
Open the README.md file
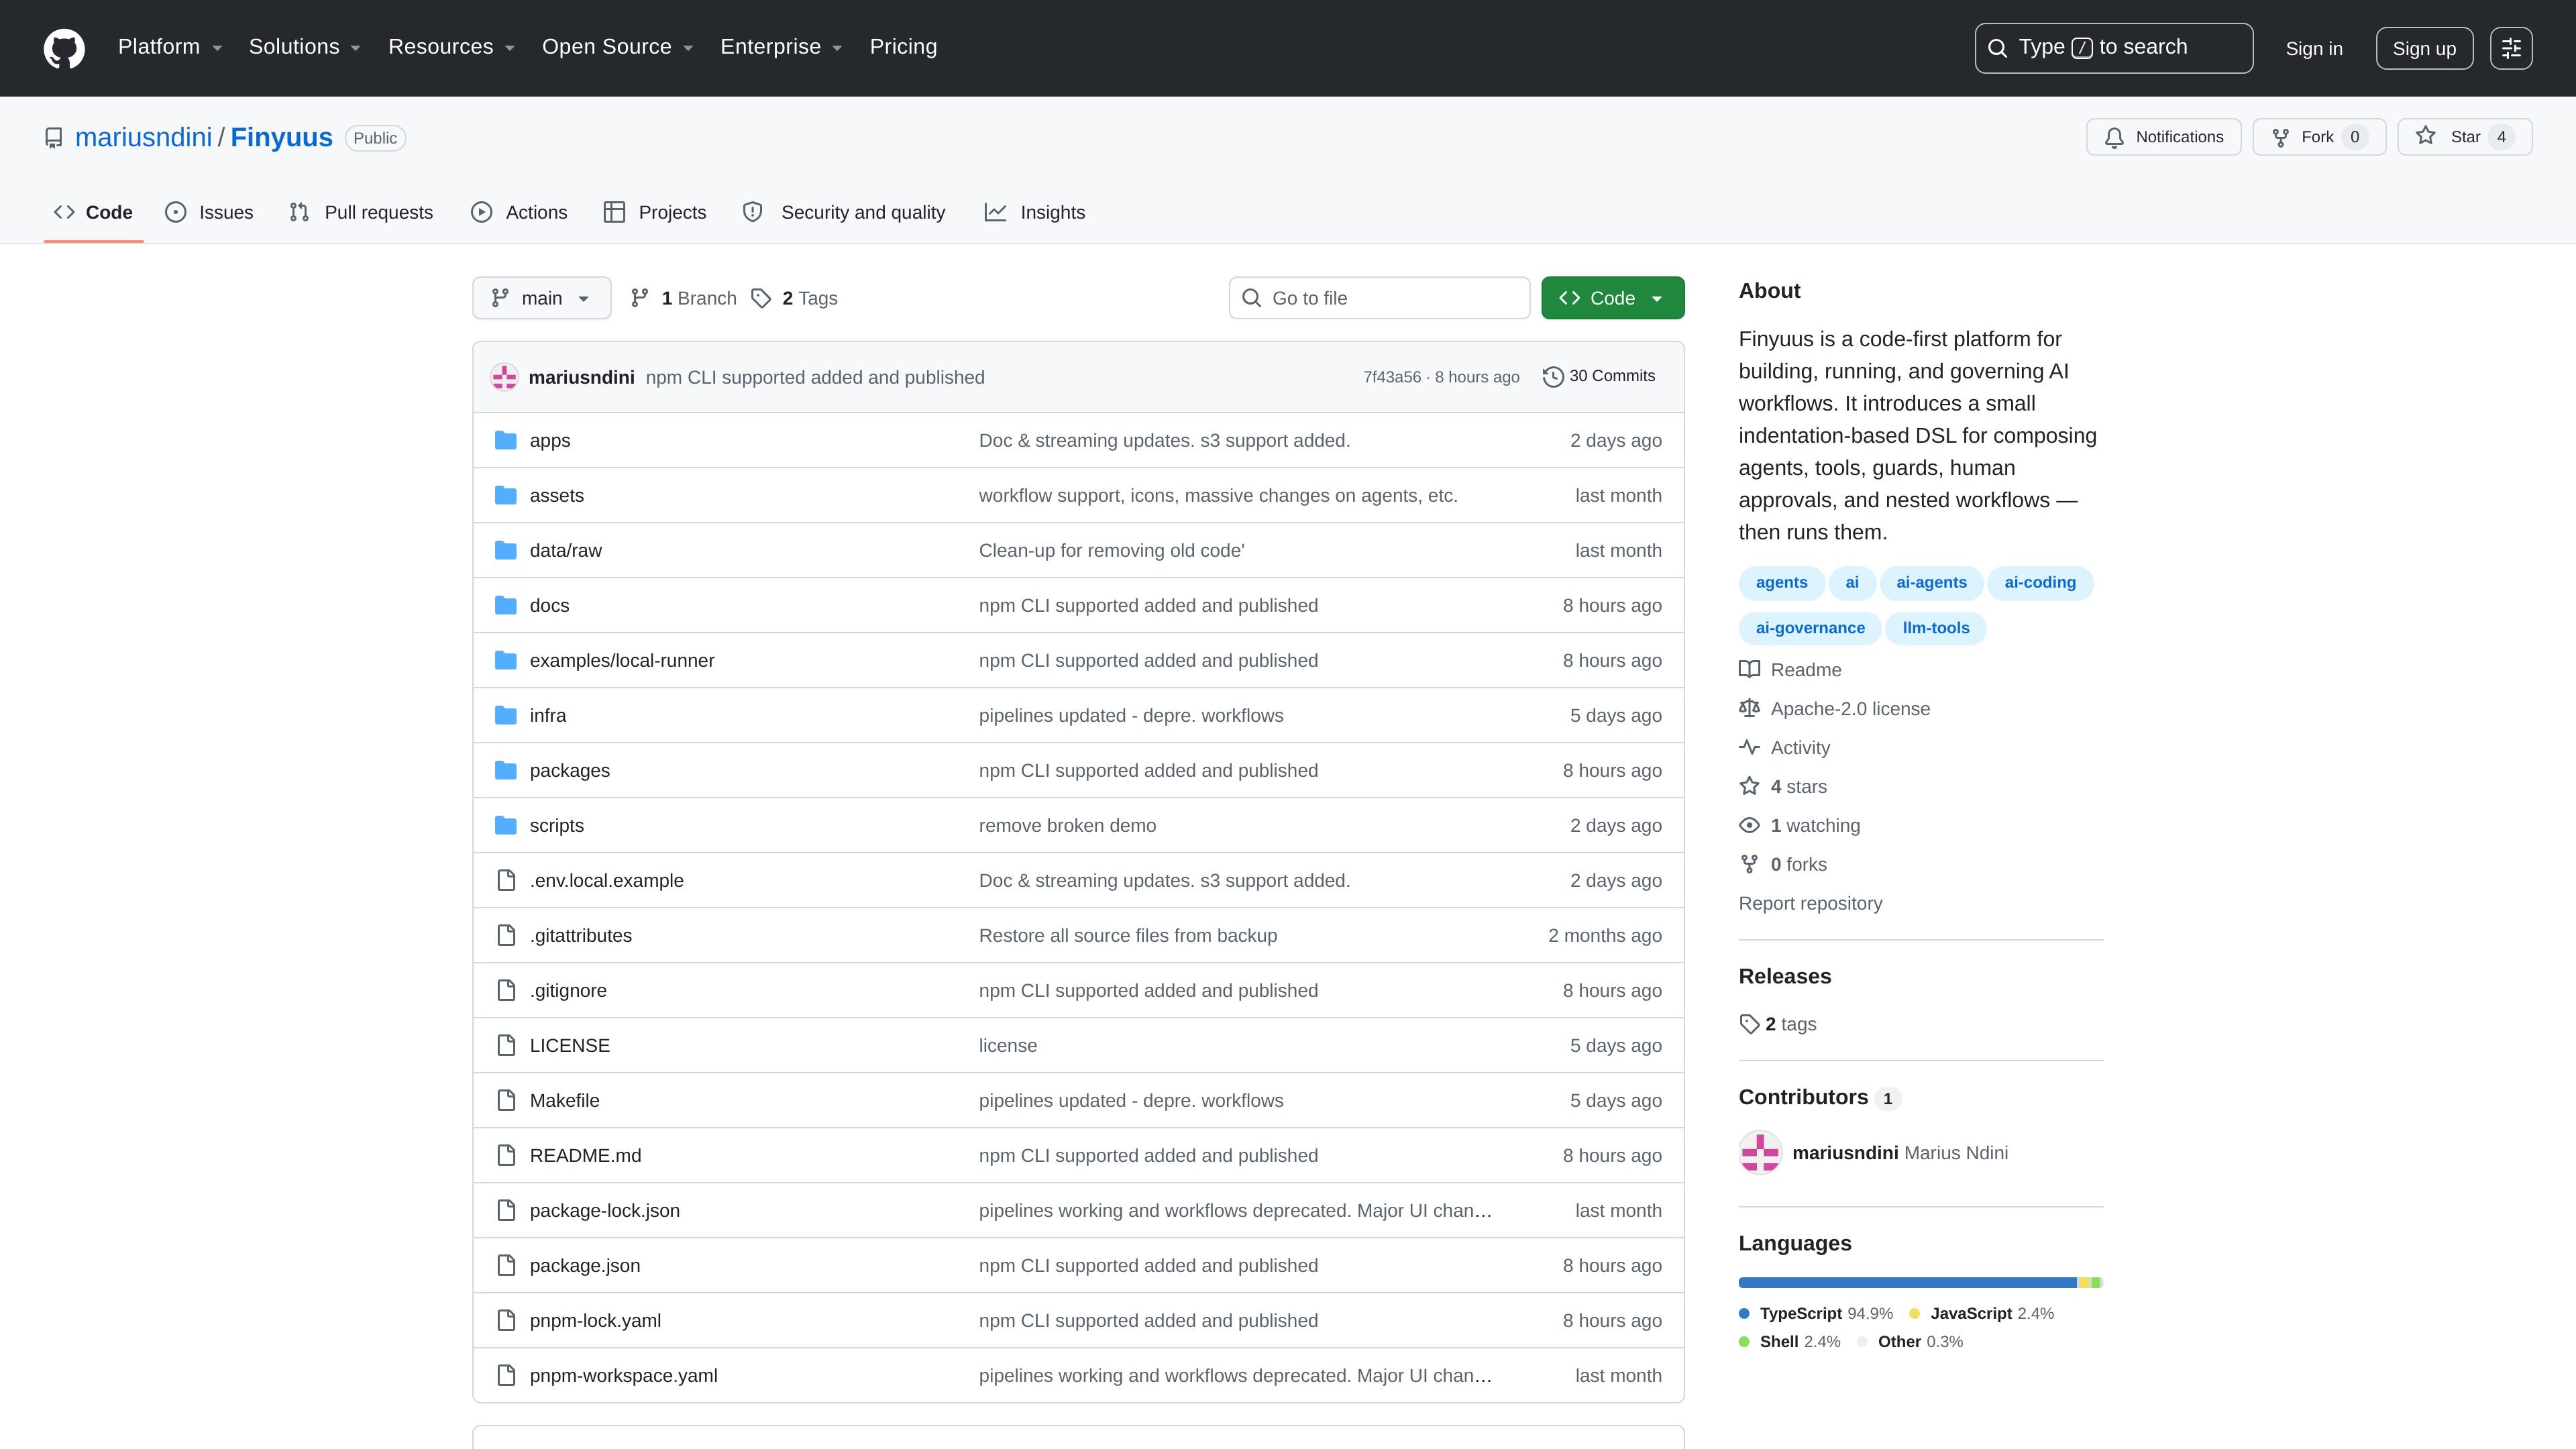[585, 1155]
